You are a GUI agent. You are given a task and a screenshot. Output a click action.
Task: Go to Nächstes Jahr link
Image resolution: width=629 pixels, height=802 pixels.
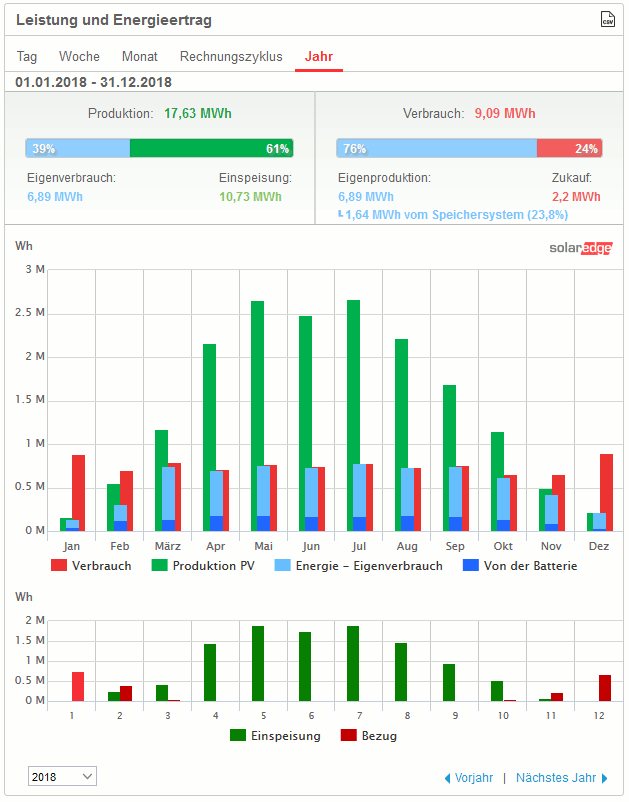click(555, 778)
